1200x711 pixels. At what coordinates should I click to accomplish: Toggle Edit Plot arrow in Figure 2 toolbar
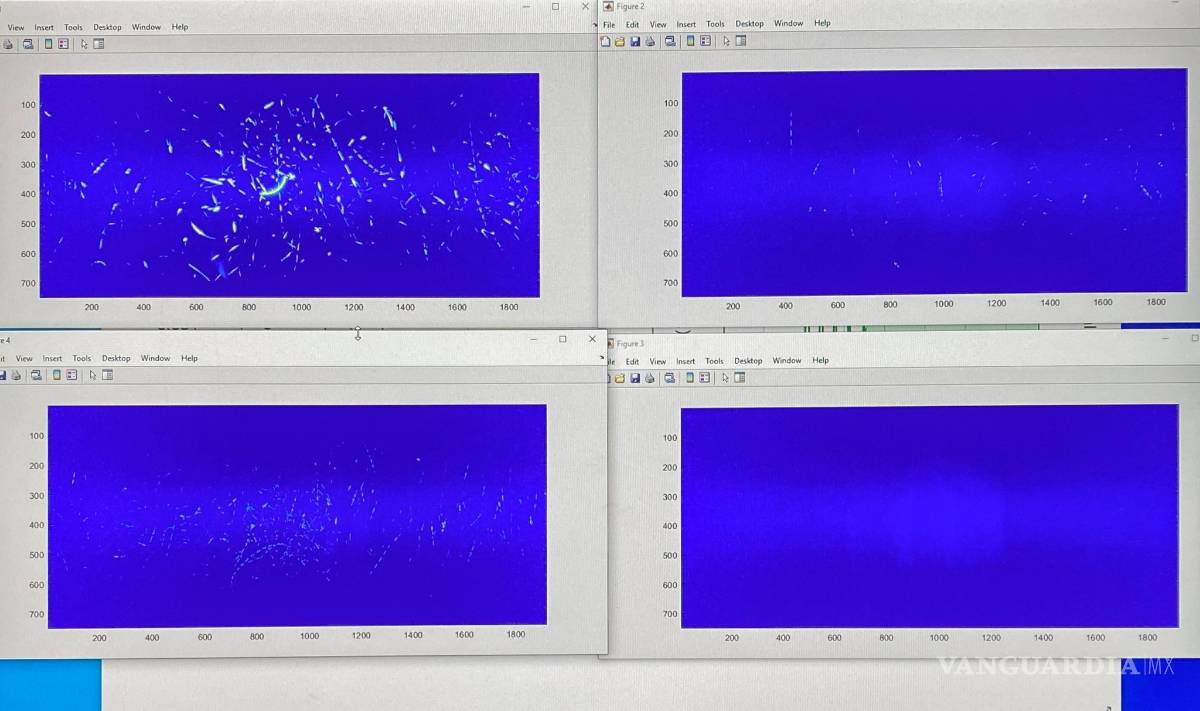(x=726, y=41)
